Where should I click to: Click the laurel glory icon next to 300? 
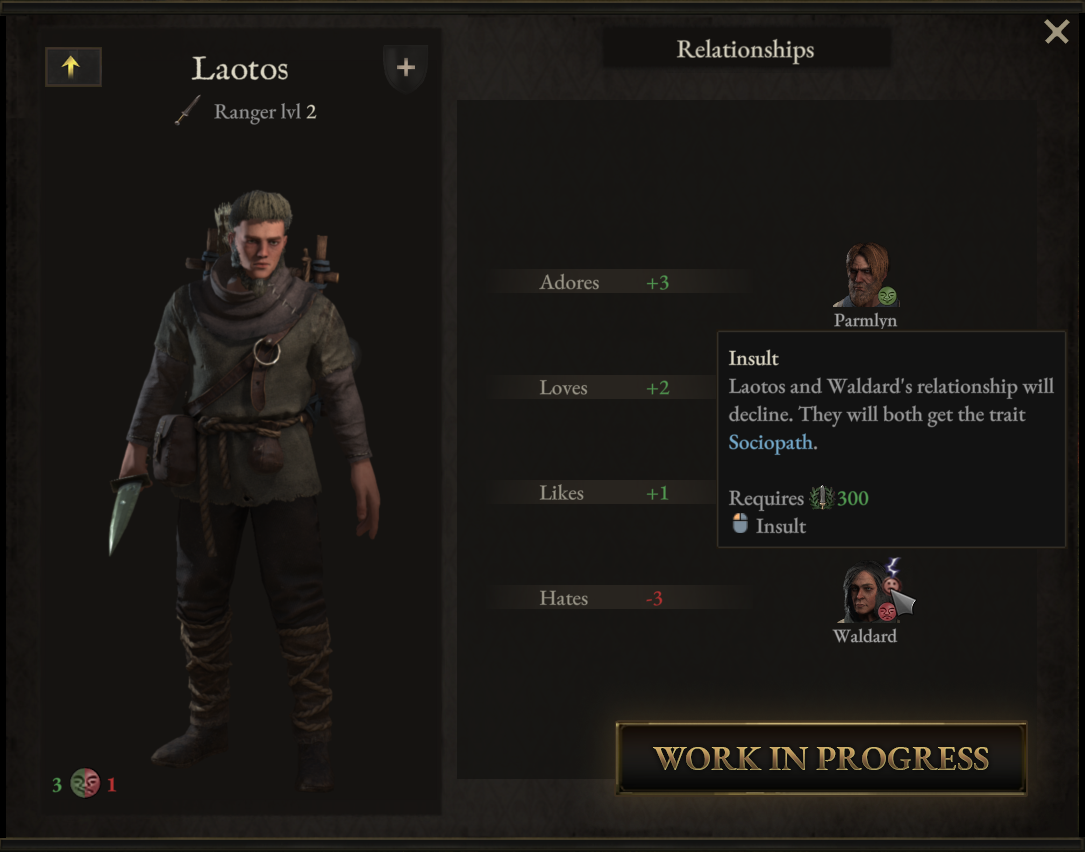click(821, 498)
